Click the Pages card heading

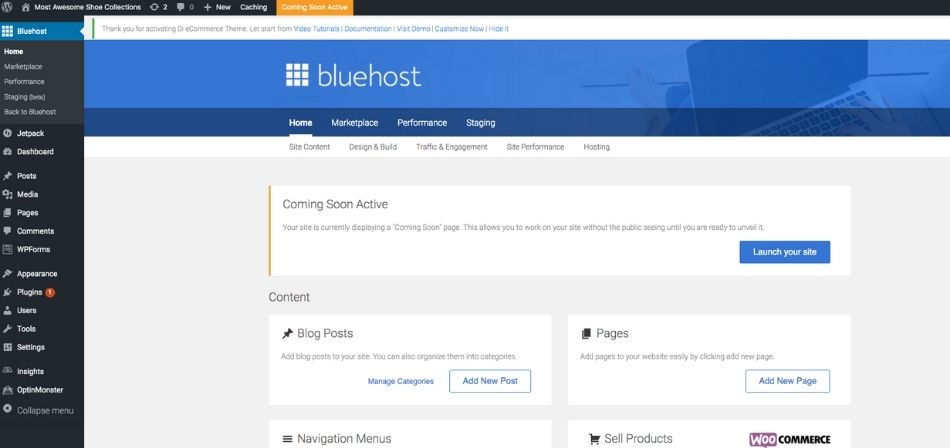point(612,333)
